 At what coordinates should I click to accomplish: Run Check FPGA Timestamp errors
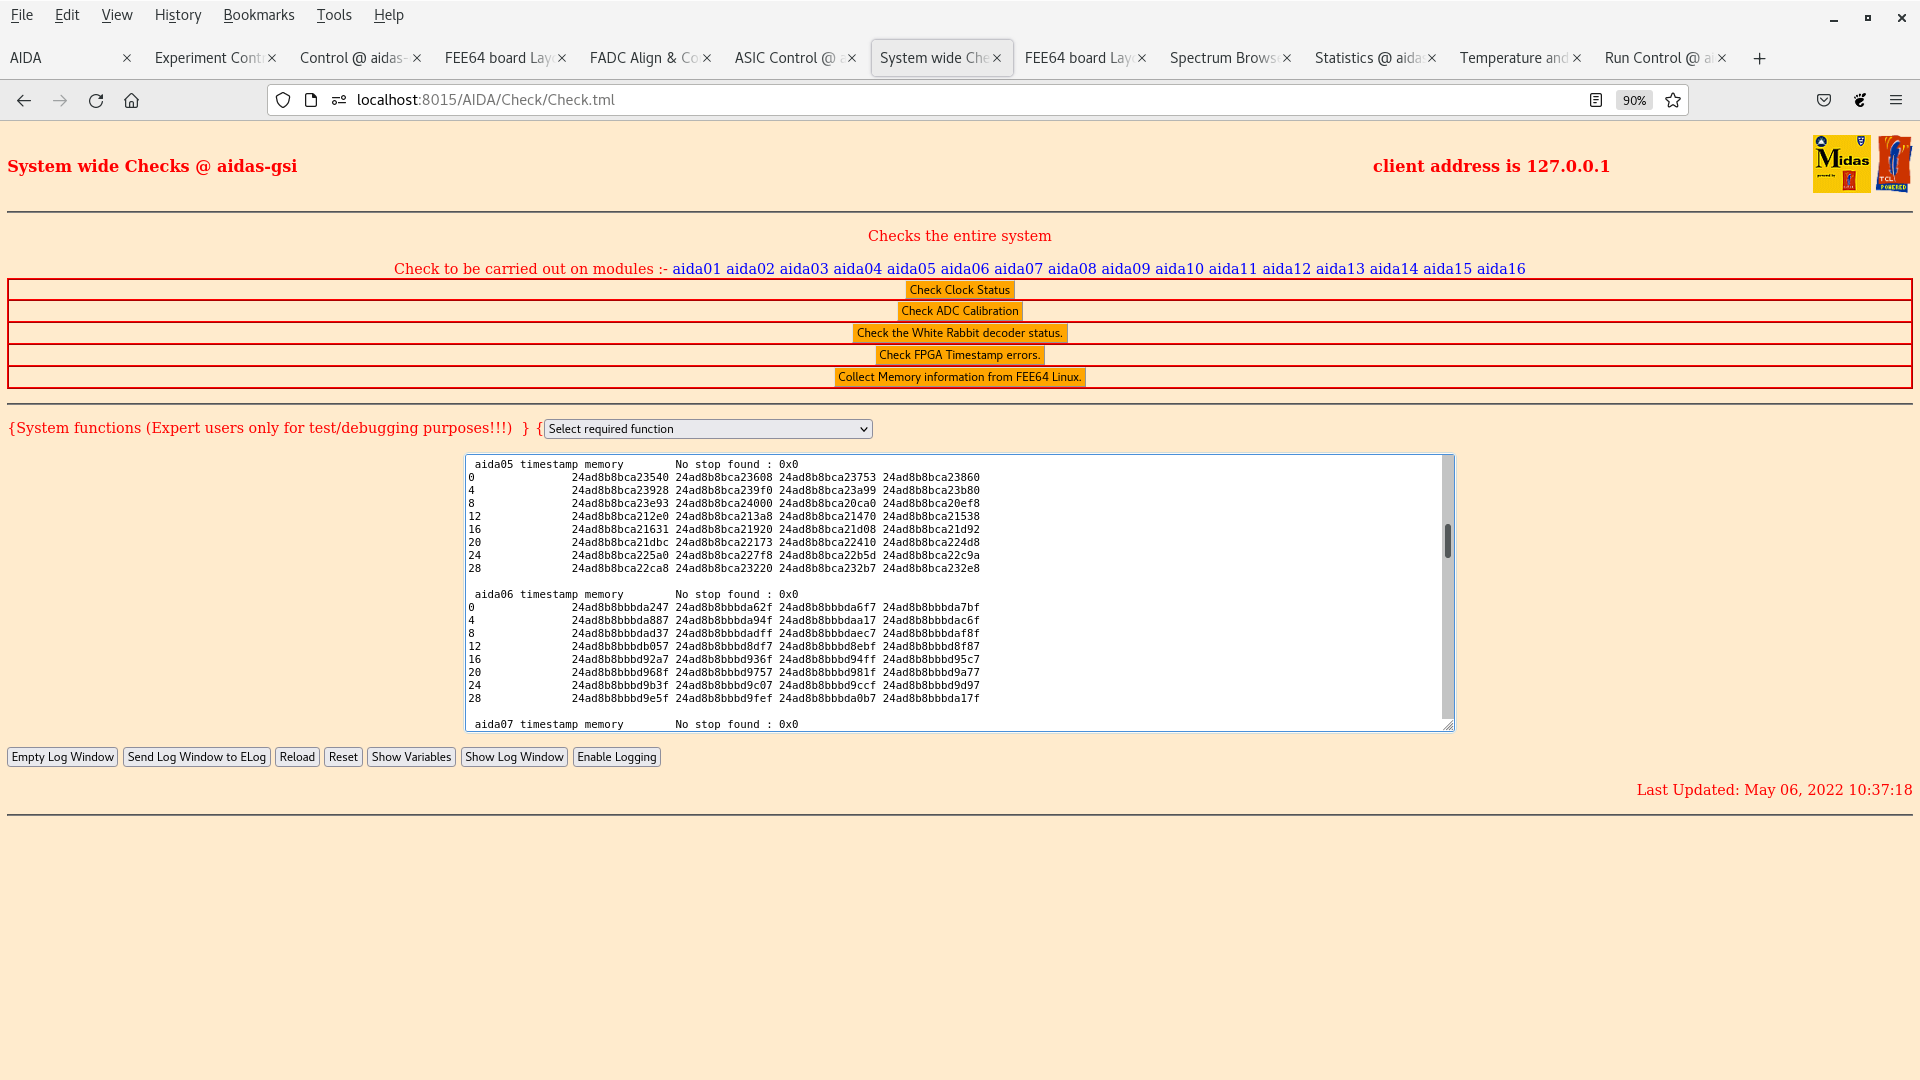pyautogui.click(x=960, y=355)
